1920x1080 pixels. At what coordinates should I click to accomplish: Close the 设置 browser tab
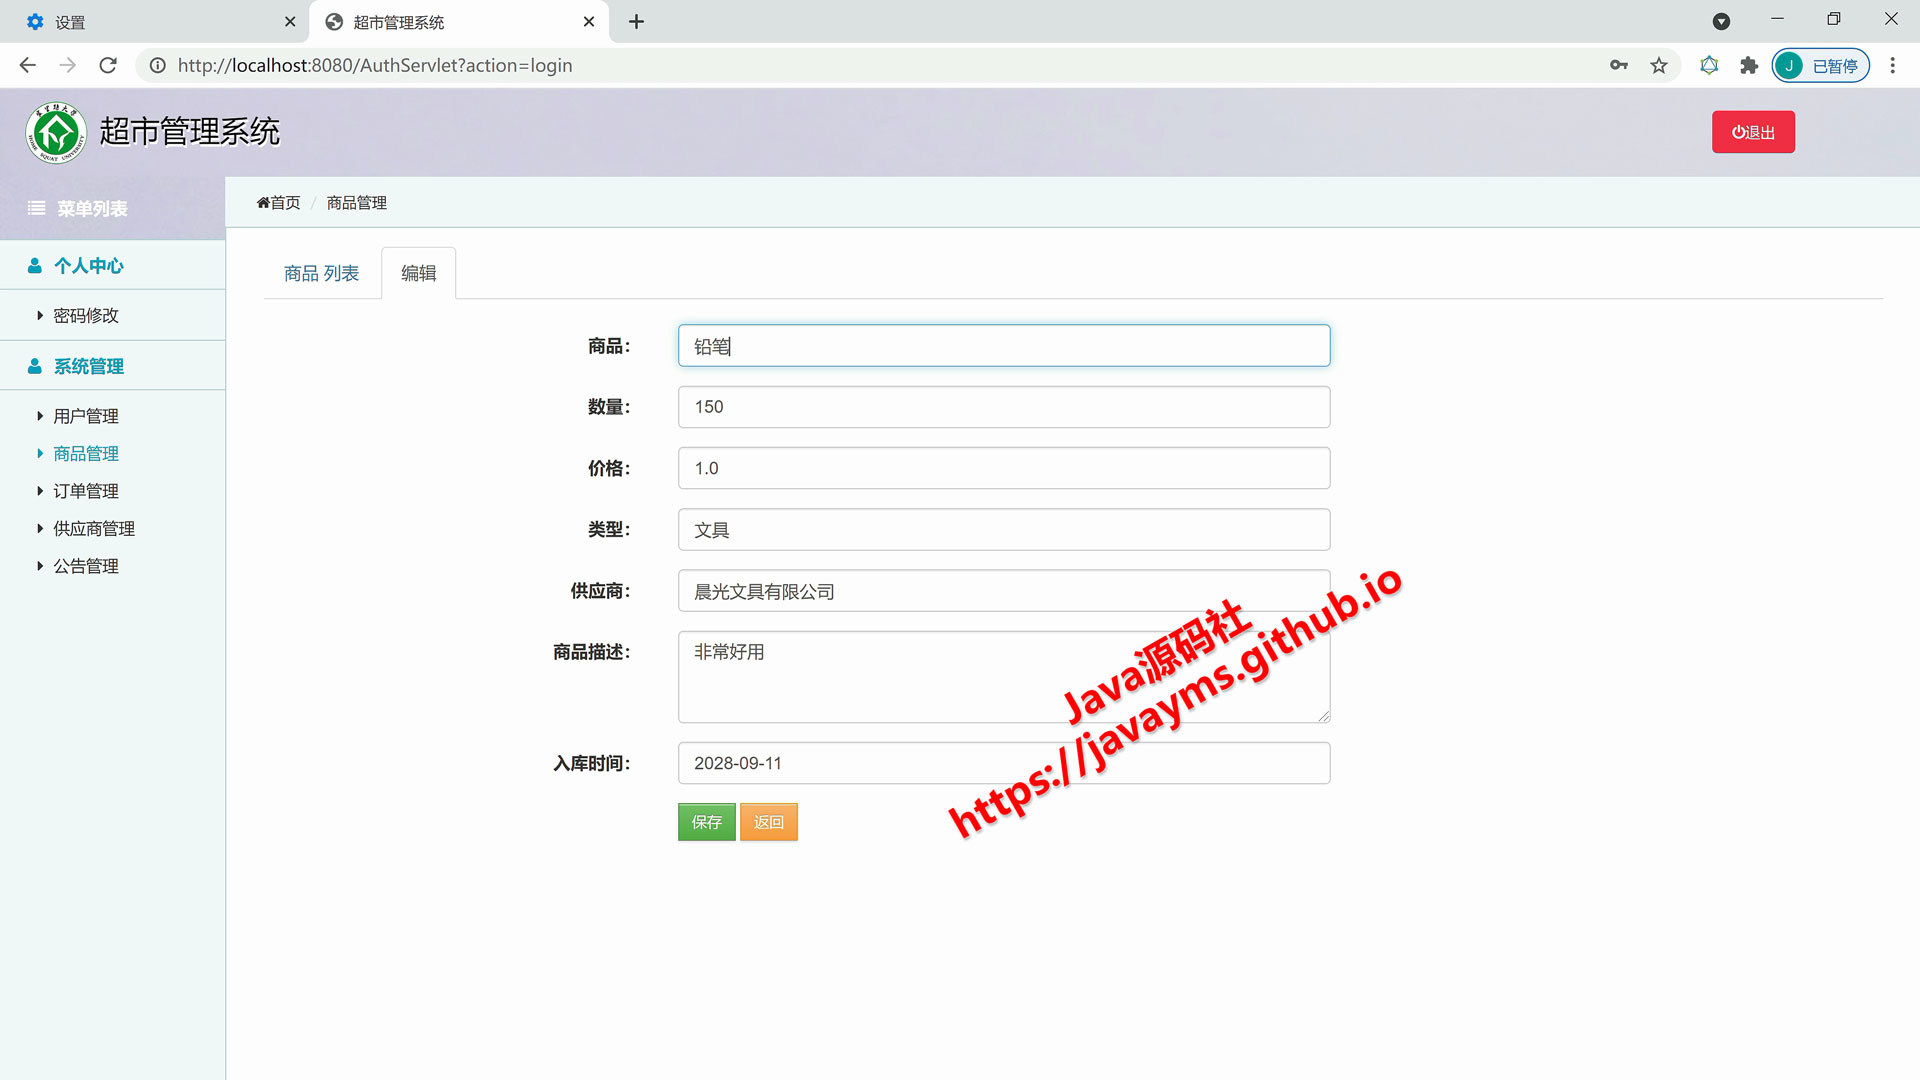290,21
